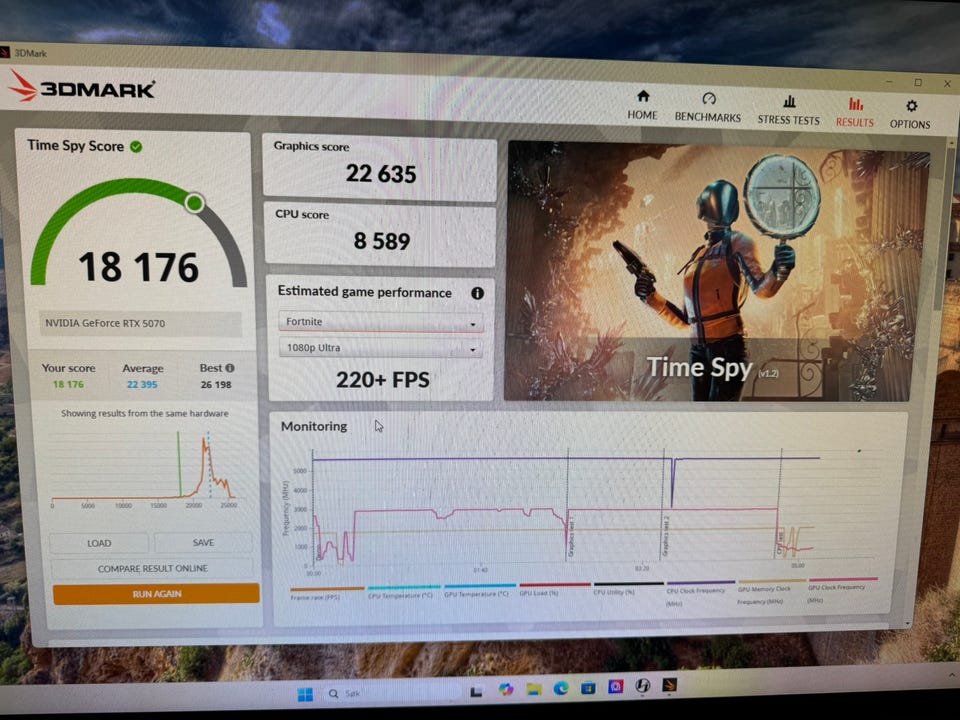The image size is (960, 720).
Task: Switch to the RESULTS section
Action: [855, 112]
